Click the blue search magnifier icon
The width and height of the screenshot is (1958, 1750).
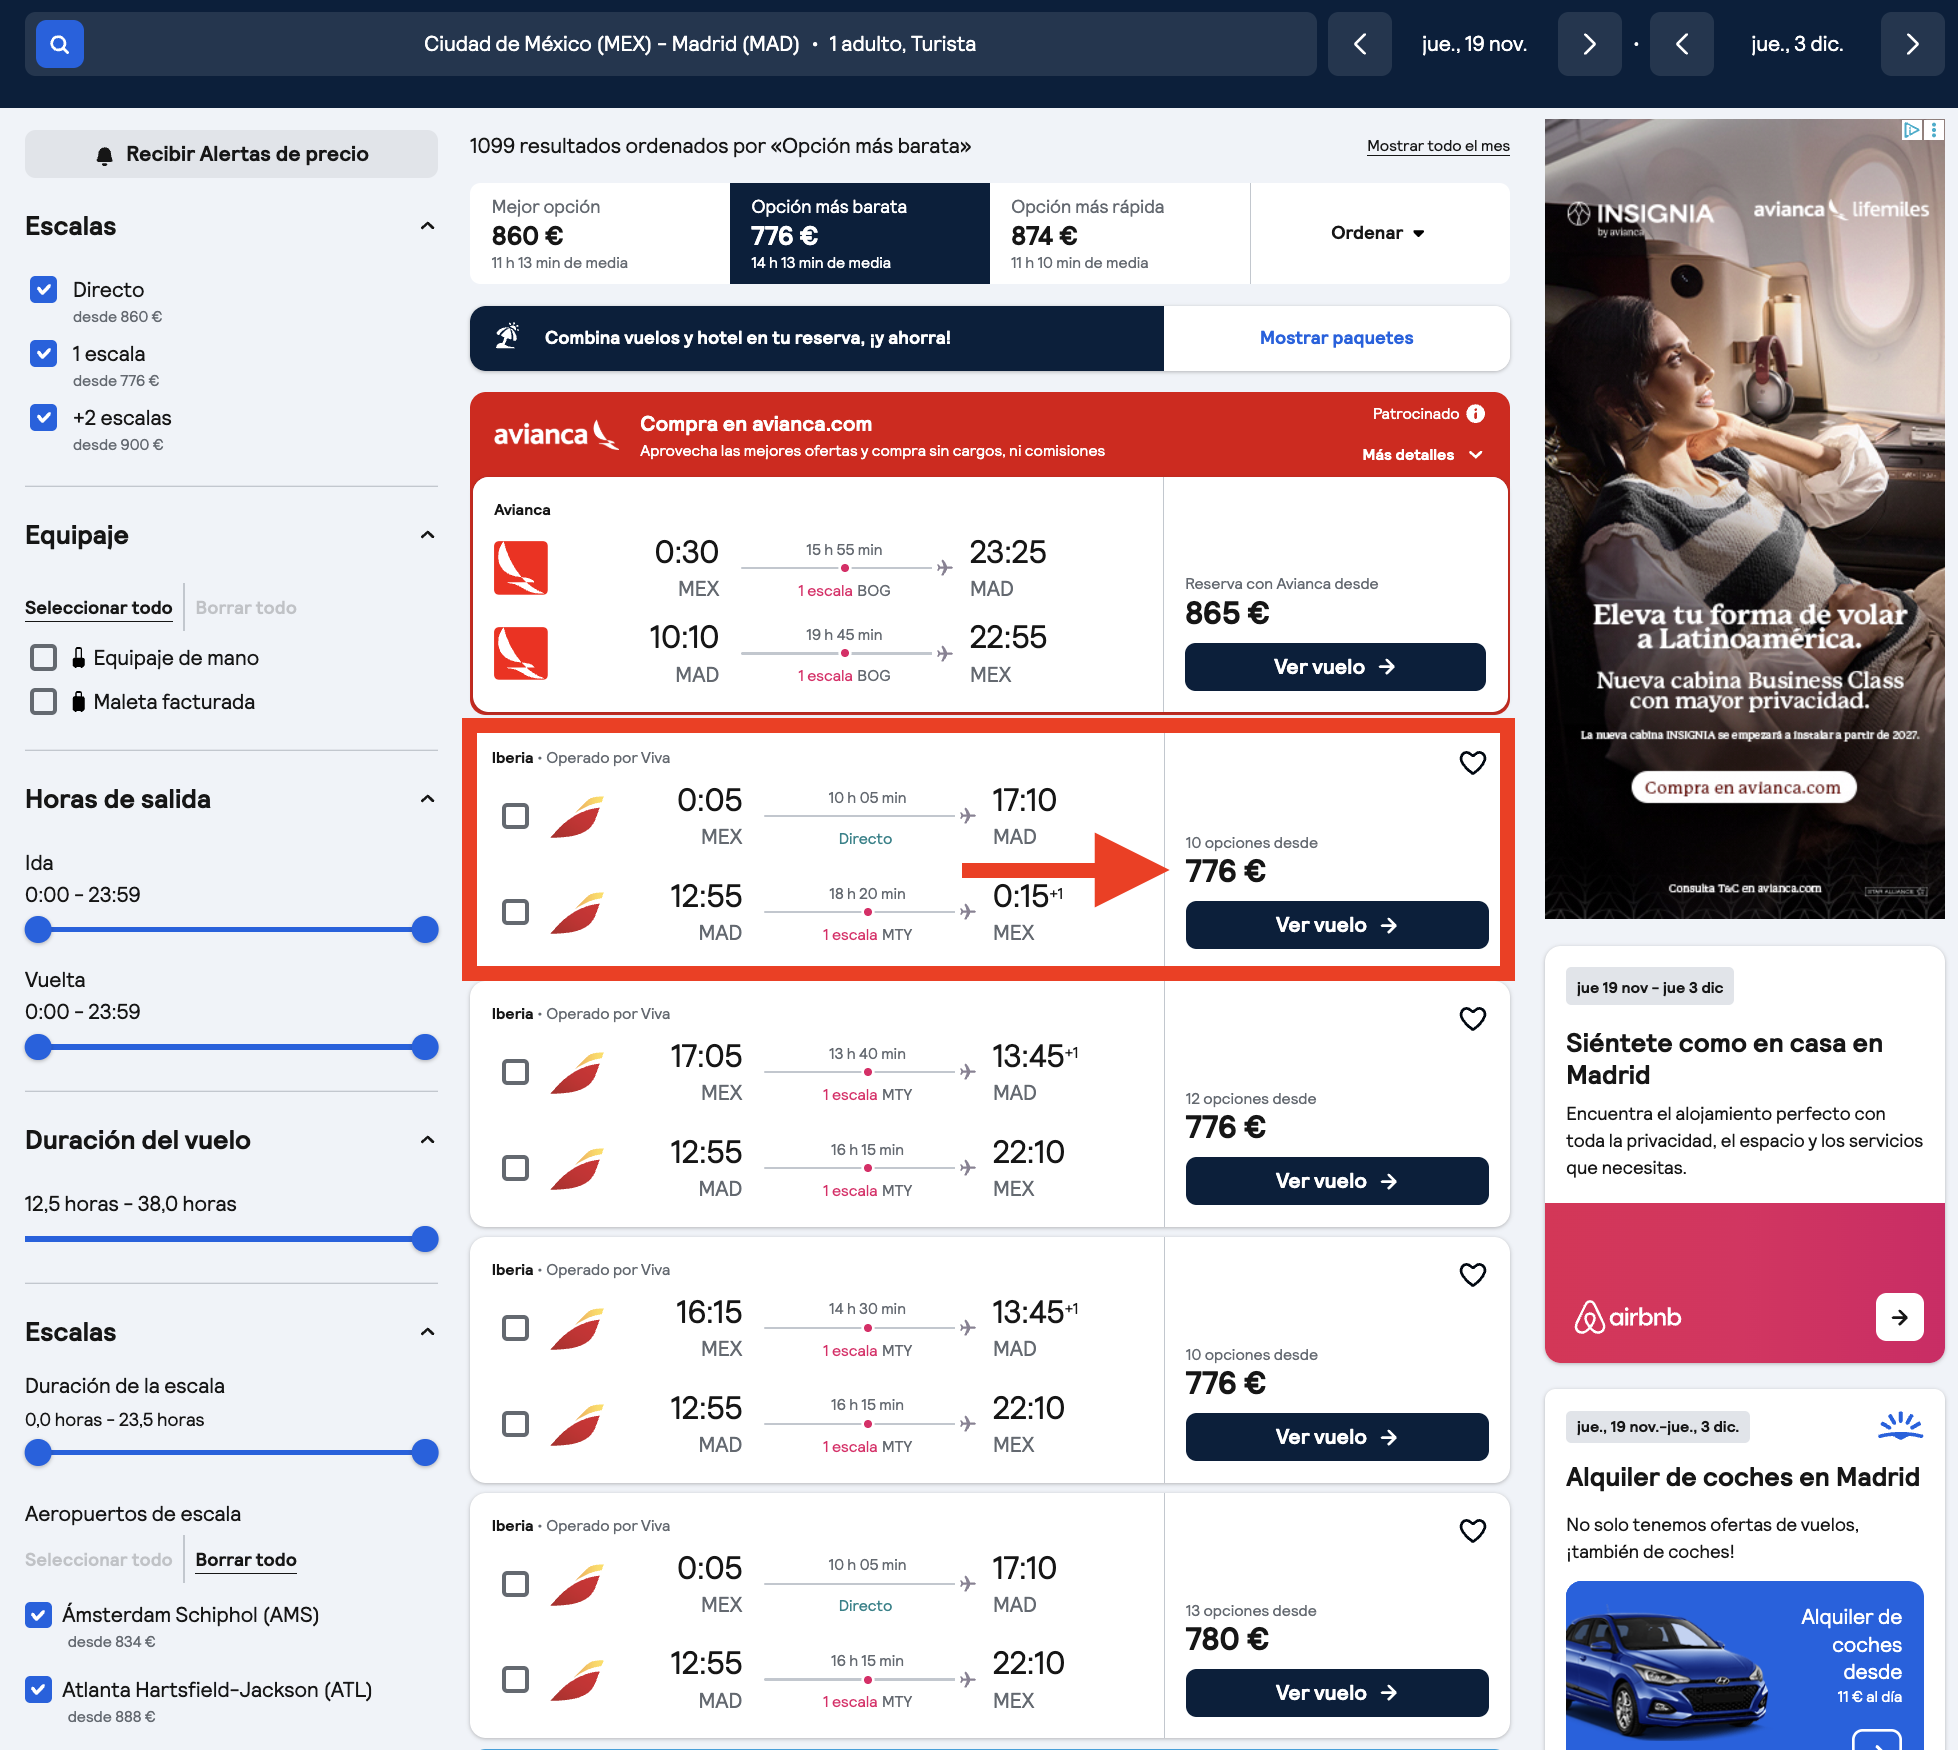pyautogui.click(x=60, y=44)
